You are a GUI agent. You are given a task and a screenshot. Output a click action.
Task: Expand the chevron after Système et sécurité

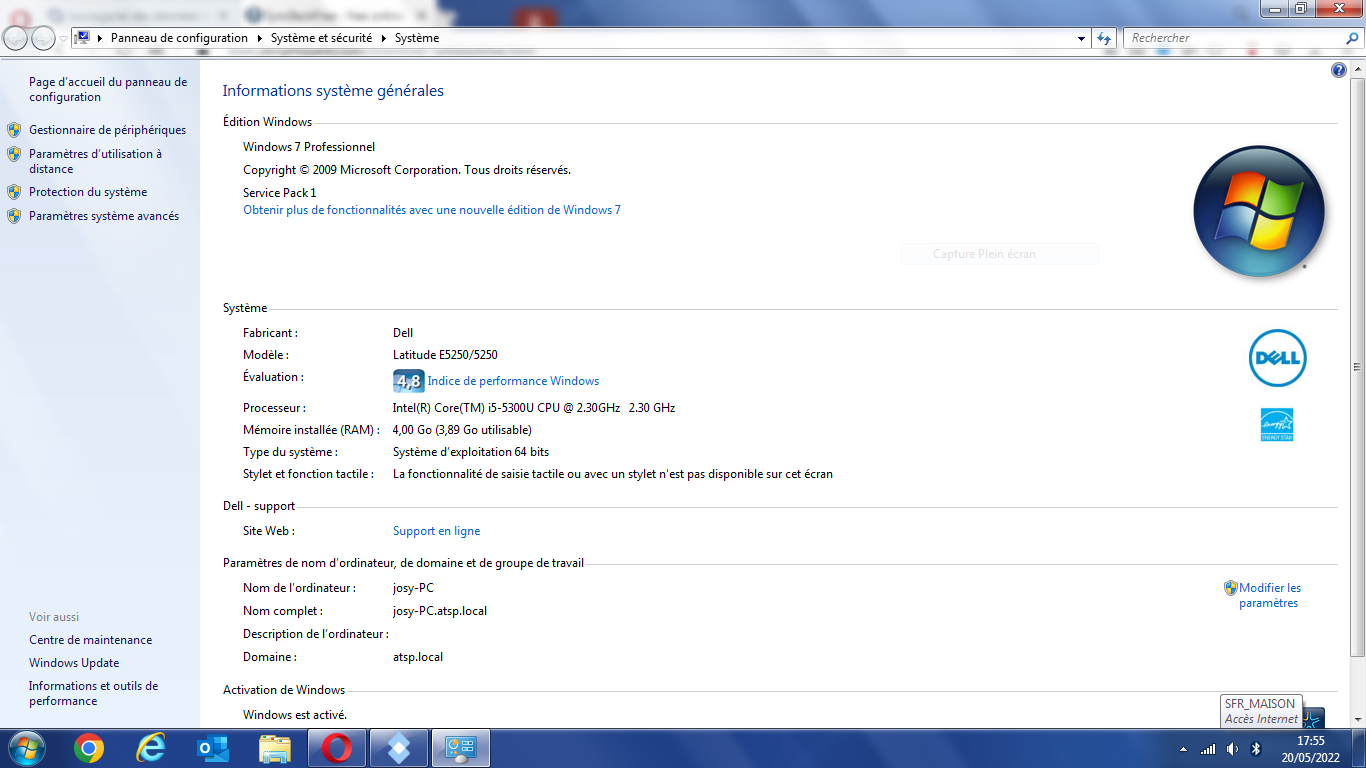click(384, 38)
